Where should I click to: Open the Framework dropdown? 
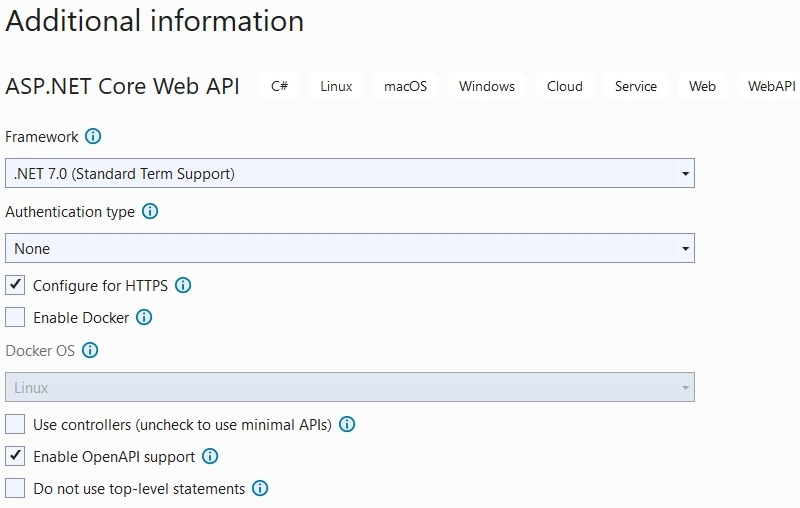350,173
